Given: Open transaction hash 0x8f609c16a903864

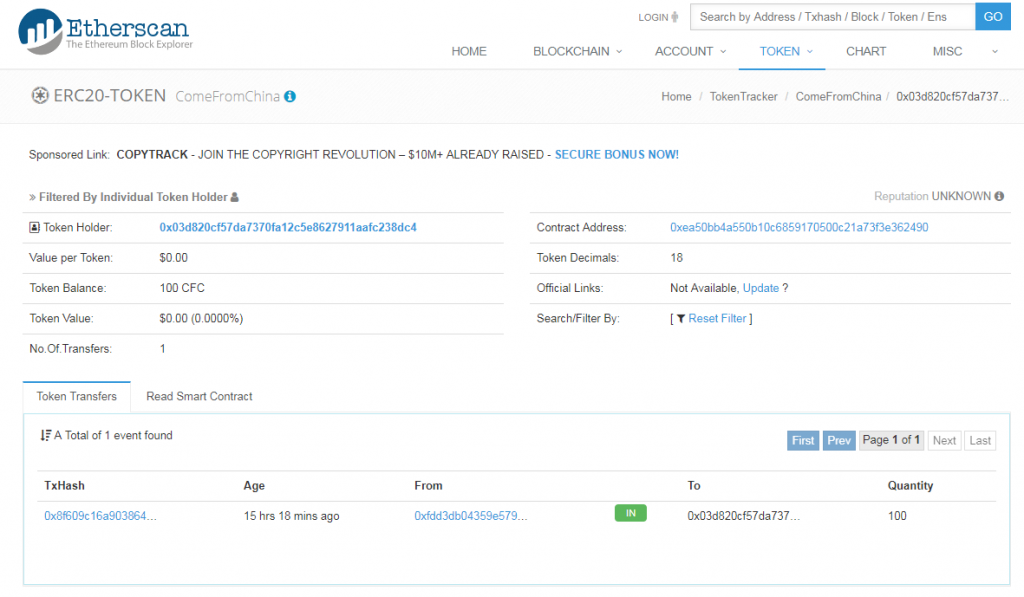Looking at the screenshot, I should tap(100, 516).
